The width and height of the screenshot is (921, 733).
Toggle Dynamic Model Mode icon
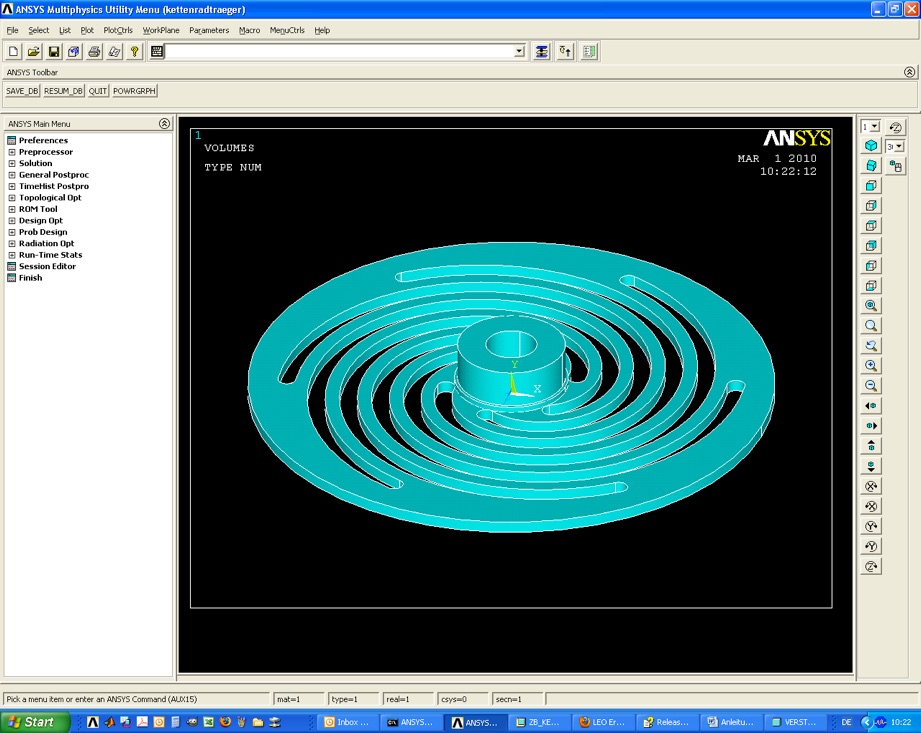point(895,166)
